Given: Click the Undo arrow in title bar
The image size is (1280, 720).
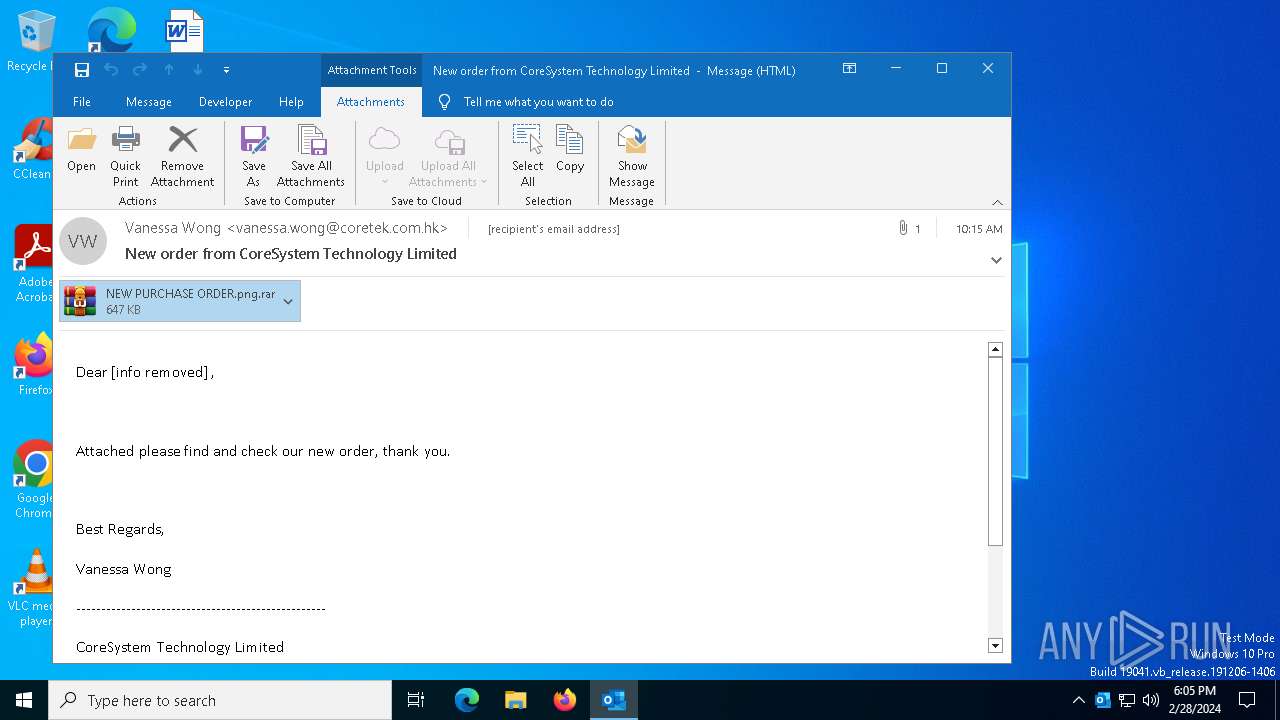Looking at the screenshot, I should (x=111, y=70).
